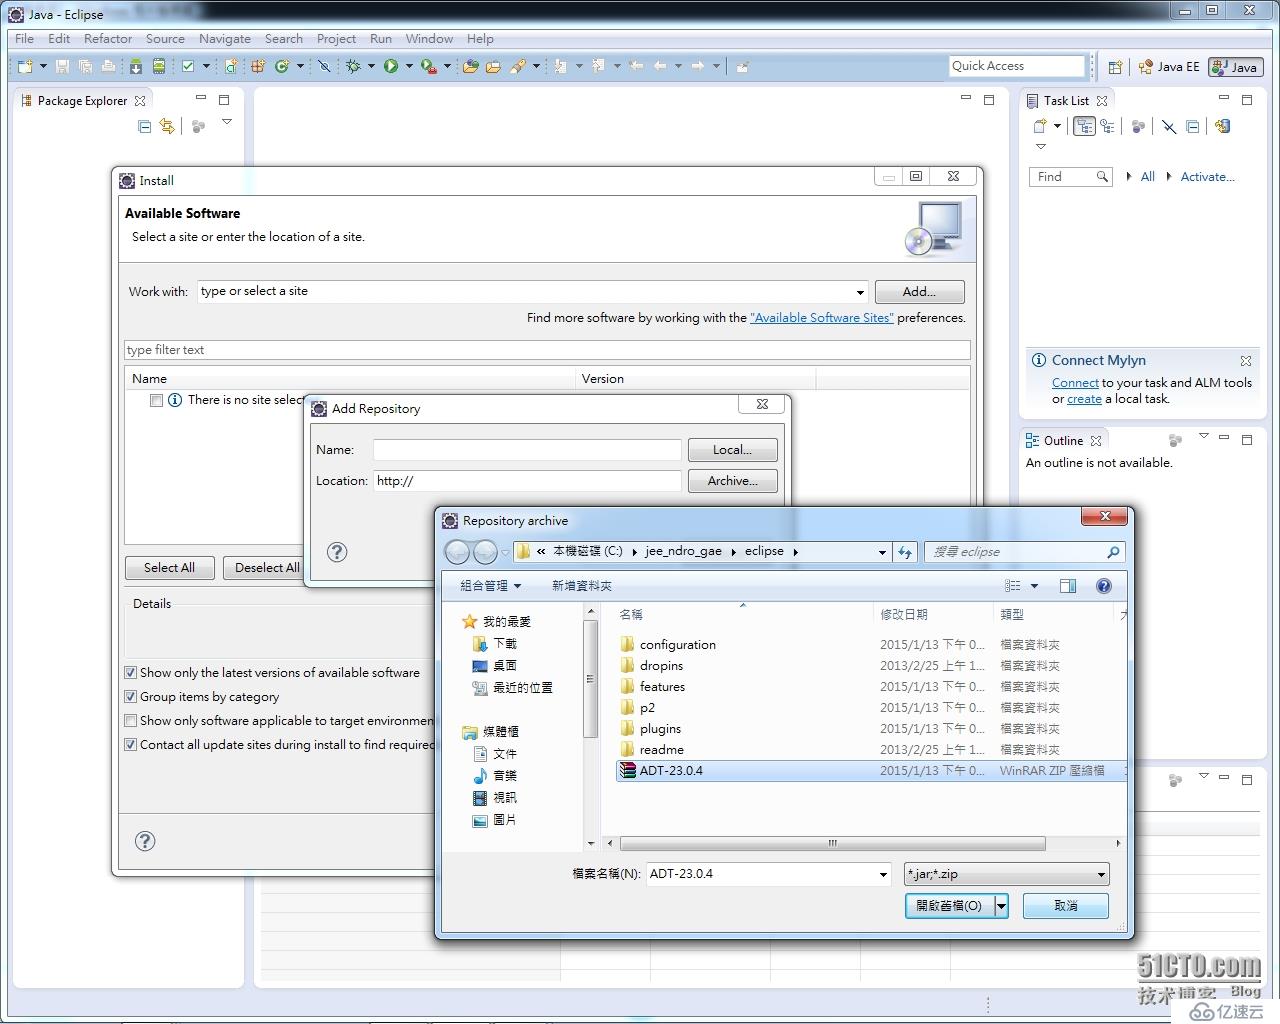The image size is (1280, 1024).
Task: Click the Available Software Sites link
Action: pyautogui.click(x=822, y=318)
